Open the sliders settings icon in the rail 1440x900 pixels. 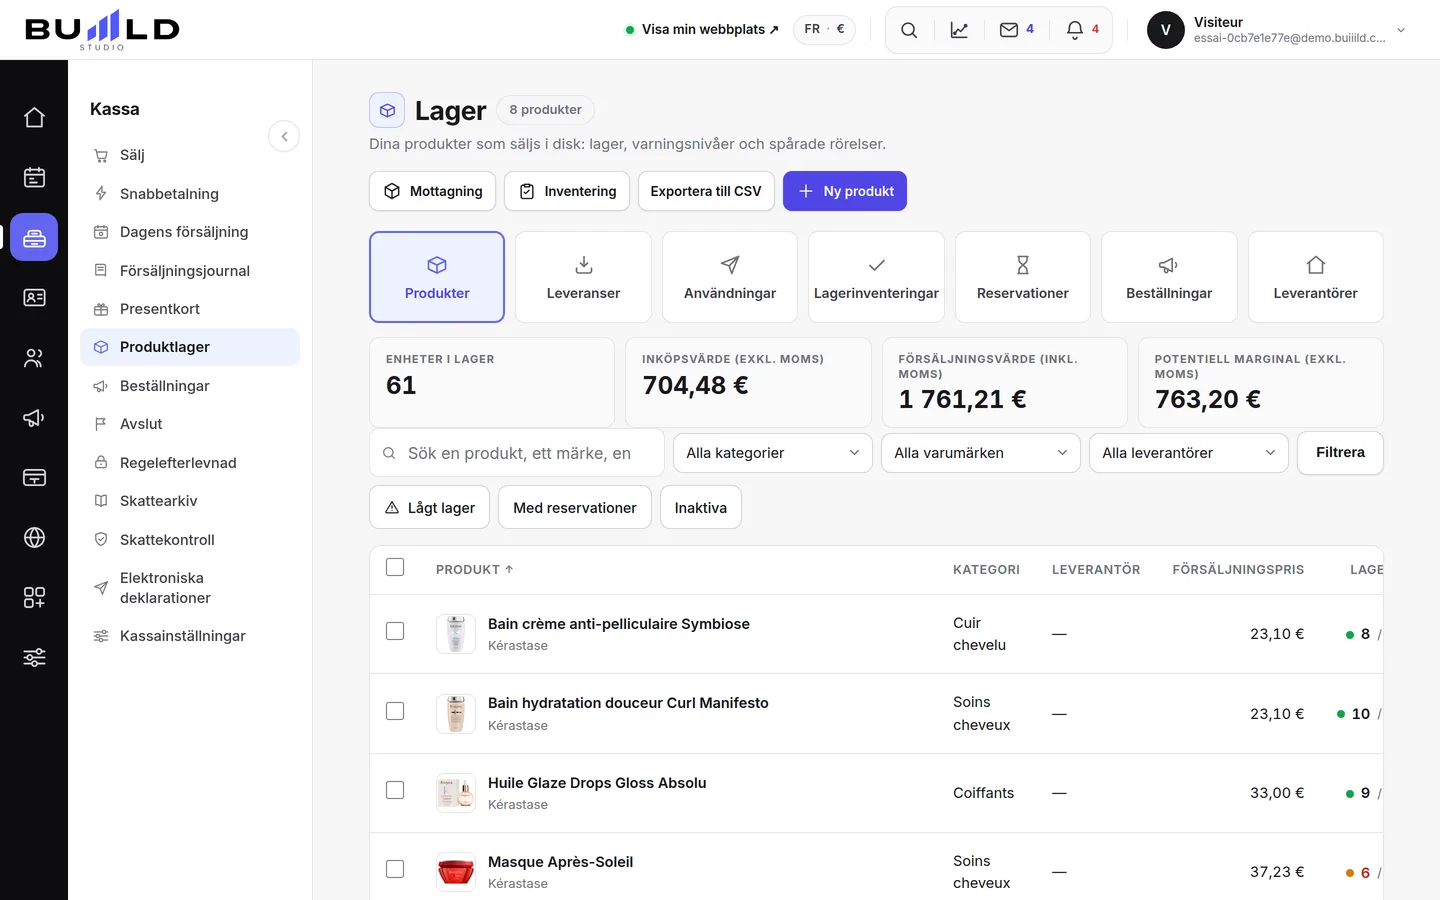click(x=34, y=658)
